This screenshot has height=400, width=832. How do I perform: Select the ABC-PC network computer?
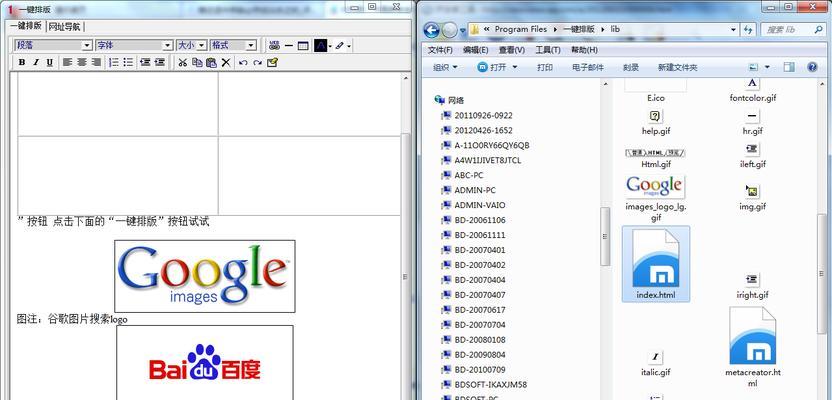462,175
